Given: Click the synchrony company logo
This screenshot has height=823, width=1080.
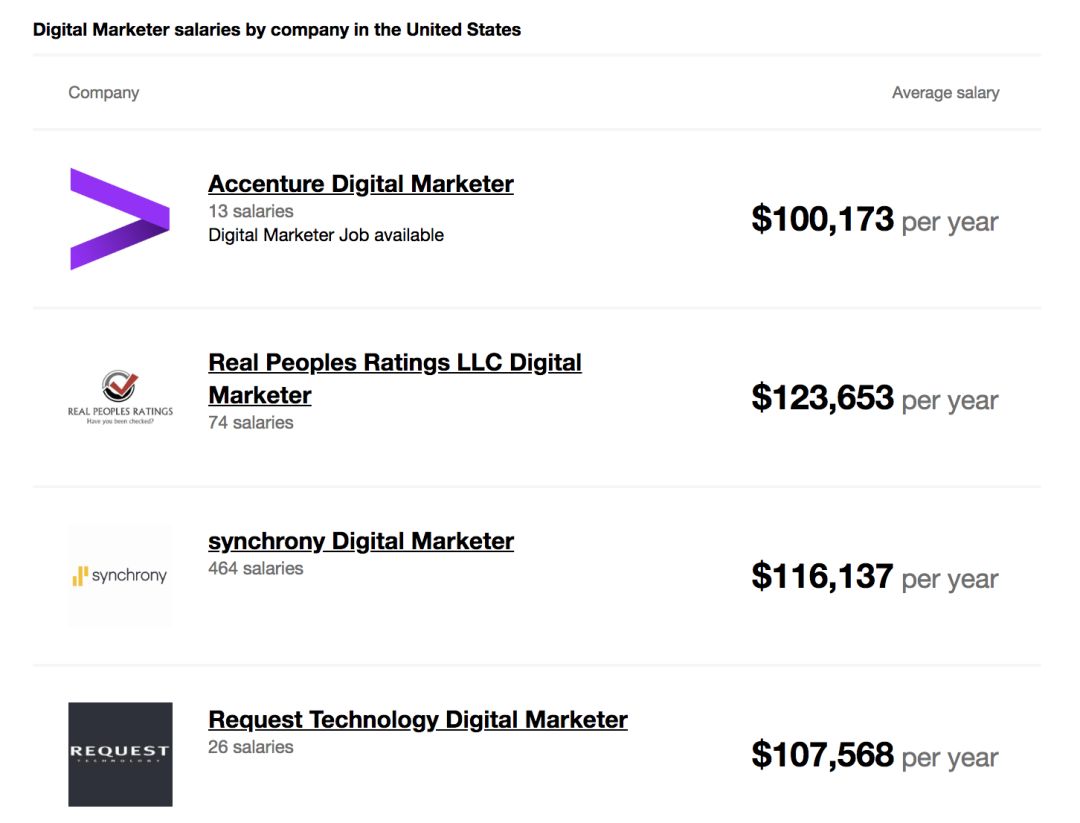Looking at the screenshot, I should tap(120, 576).
